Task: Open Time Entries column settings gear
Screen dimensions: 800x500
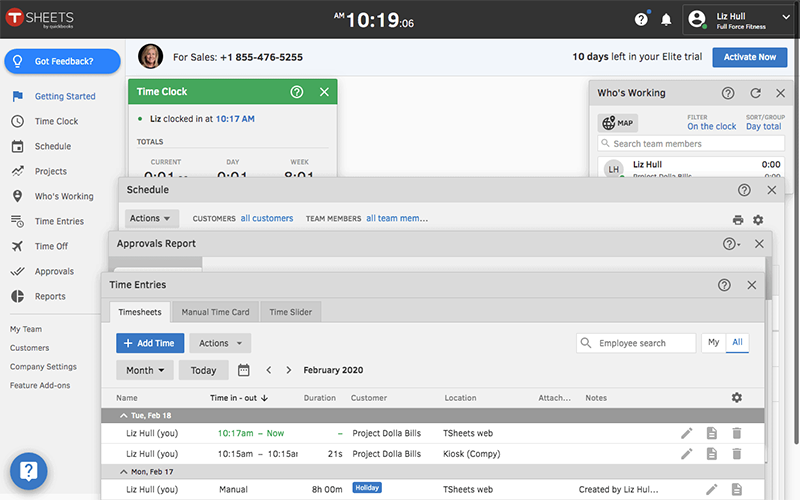Action: (x=737, y=397)
